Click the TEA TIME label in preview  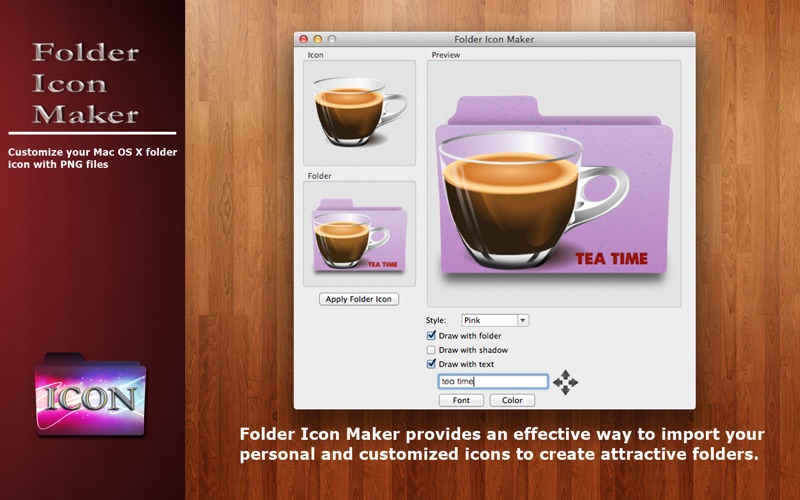point(611,259)
